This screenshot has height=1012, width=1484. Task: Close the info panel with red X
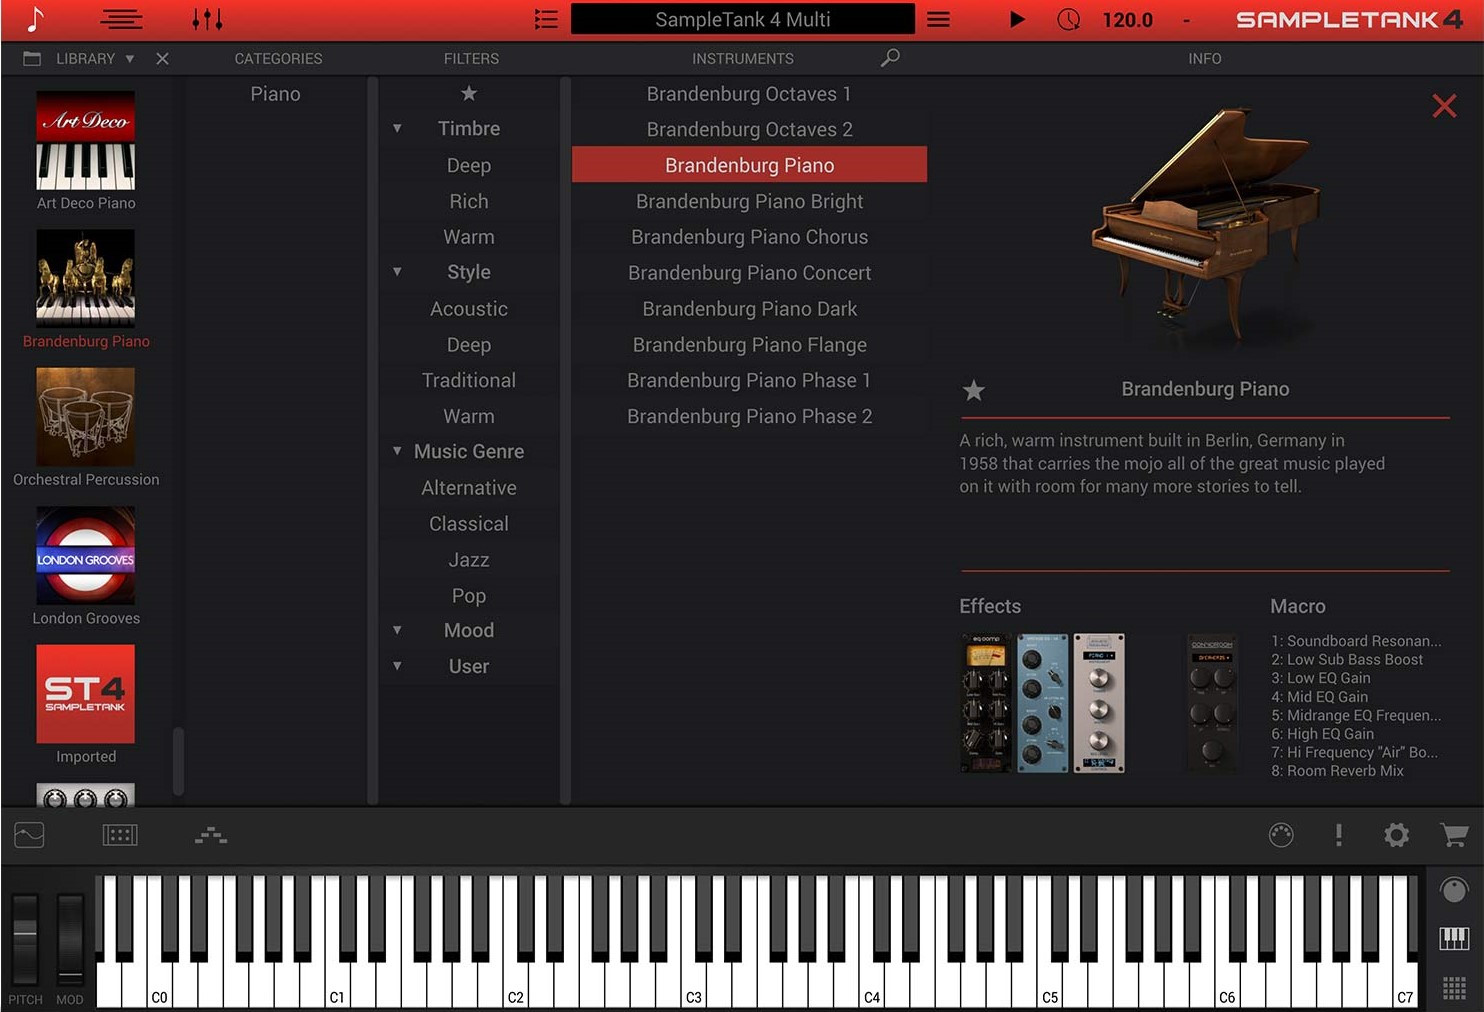[1444, 105]
